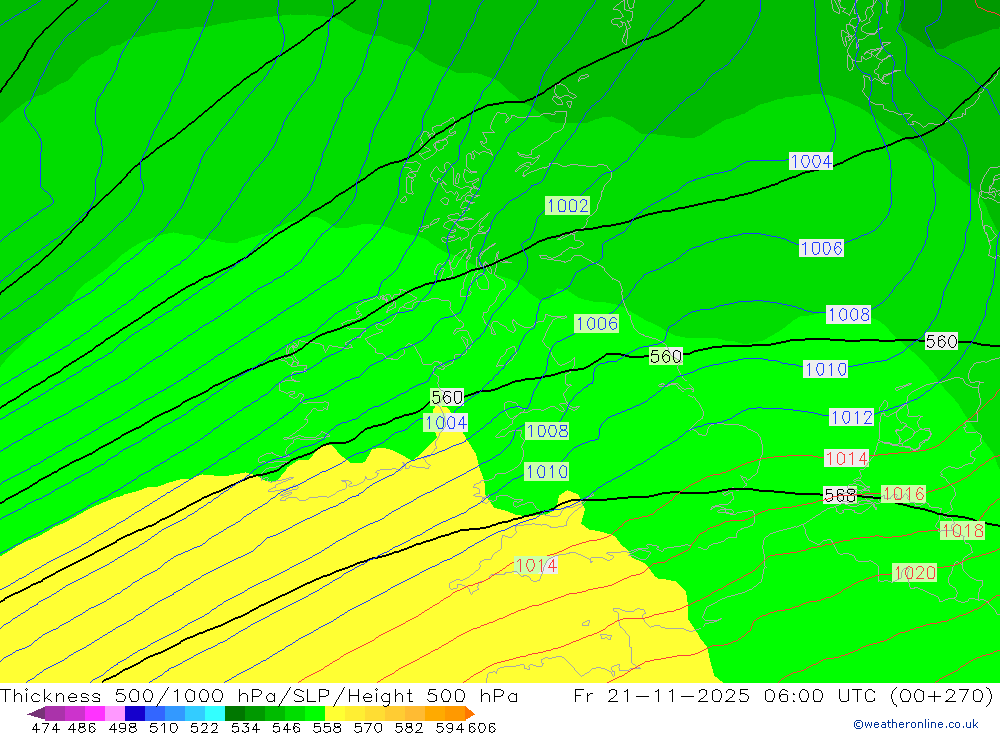Click the 510 legend value

pos(163,727)
